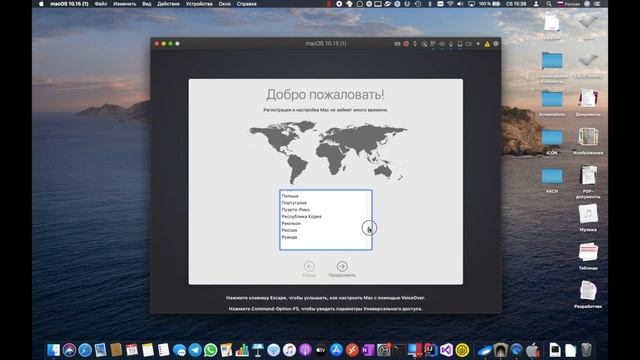Click the red stop icon in VM title bar
640x360 pixels.
(x=406, y=44)
